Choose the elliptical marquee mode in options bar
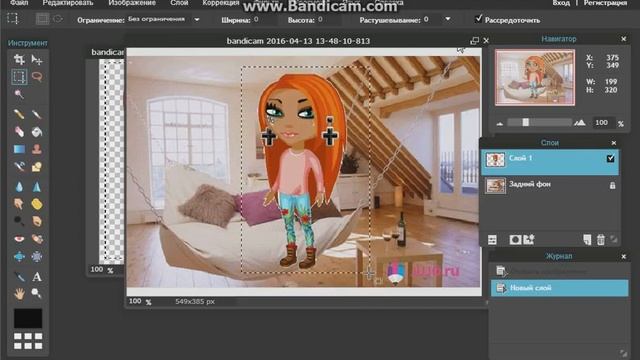This screenshot has height=360, width=640. pyautogui.click(x=58, y=19)
